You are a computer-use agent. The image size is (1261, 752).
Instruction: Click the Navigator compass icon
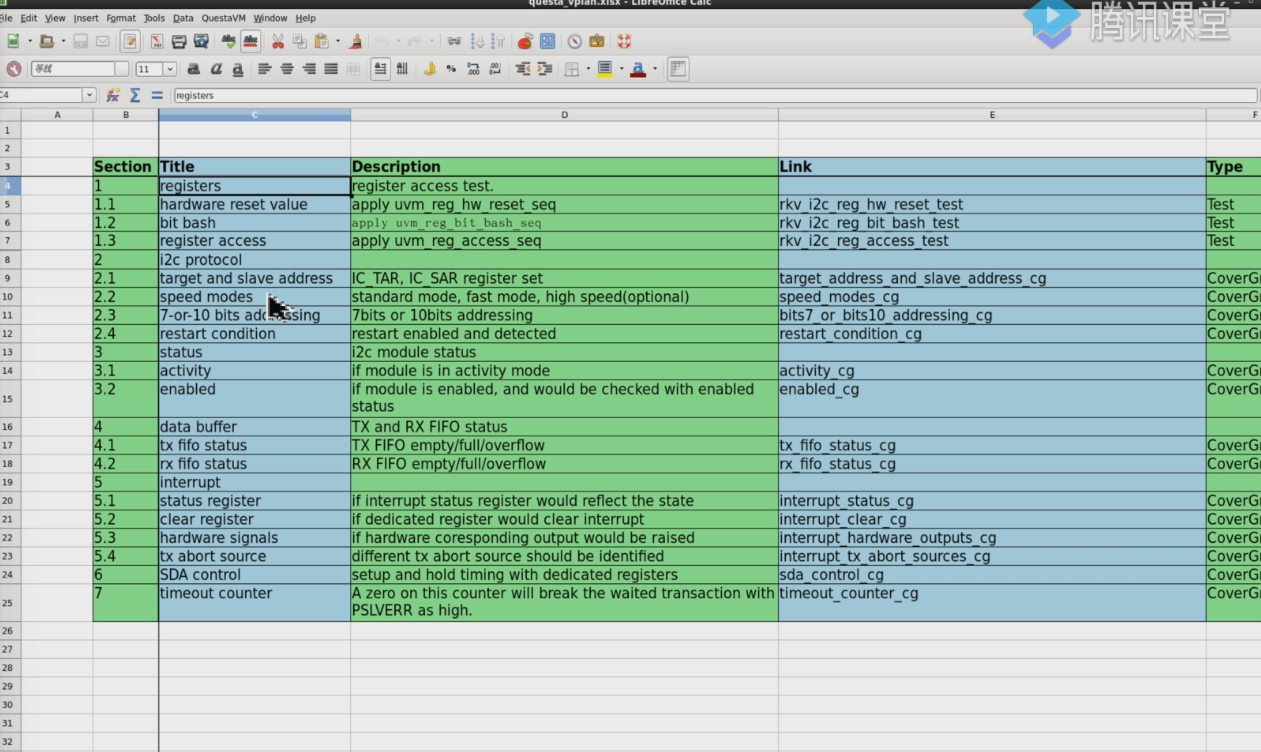[575, 41]
